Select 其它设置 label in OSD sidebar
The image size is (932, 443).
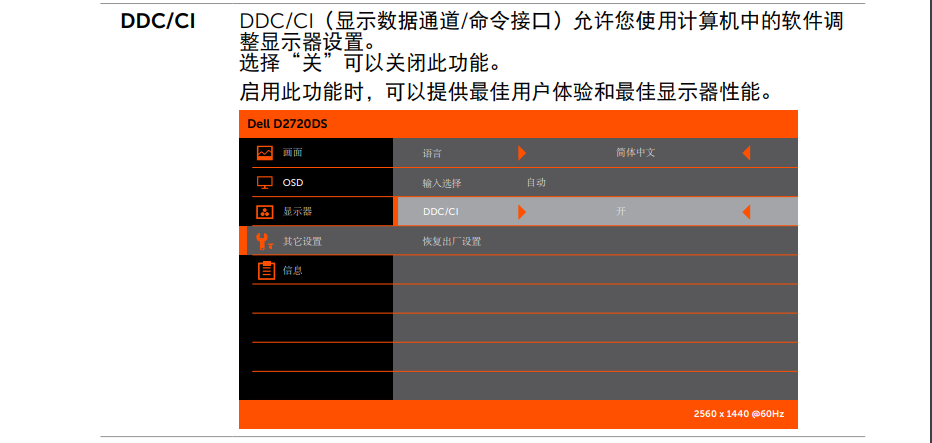[302, 241]
